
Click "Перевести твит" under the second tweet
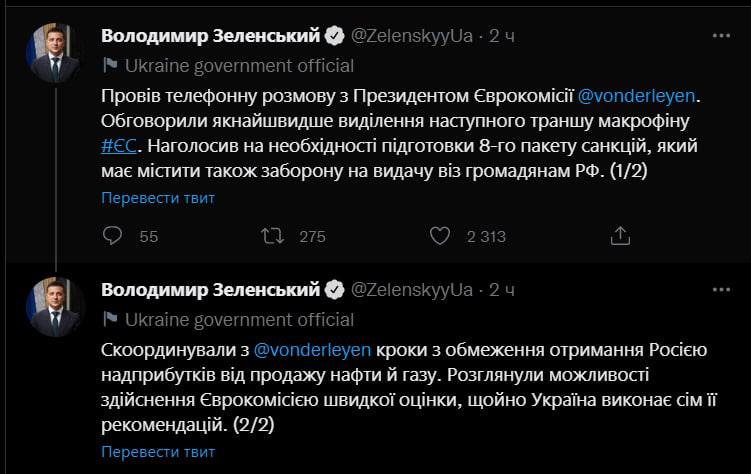coord(158,452)
